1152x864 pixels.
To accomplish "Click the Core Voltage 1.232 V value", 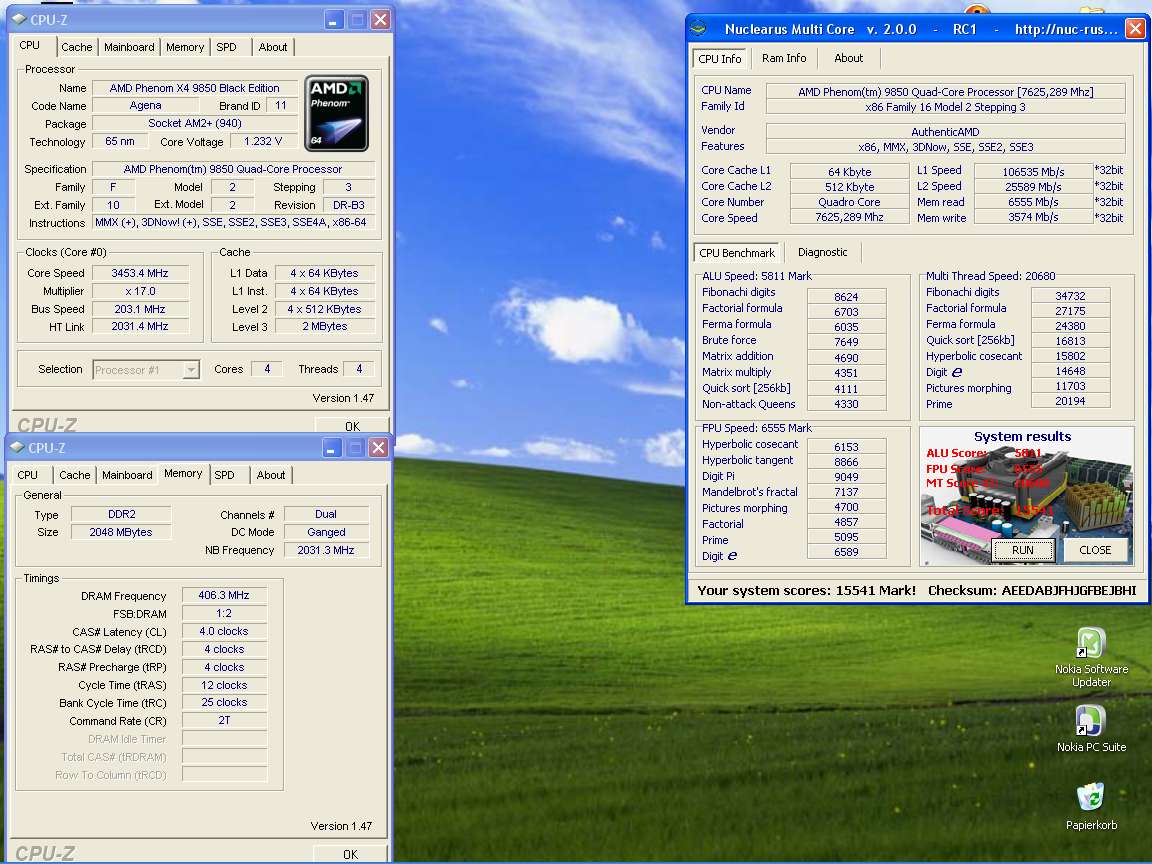I will pos(263,141).
